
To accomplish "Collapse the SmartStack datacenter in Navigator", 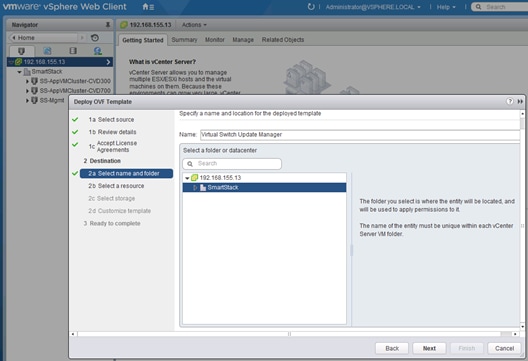I will [x=19, y=72].
